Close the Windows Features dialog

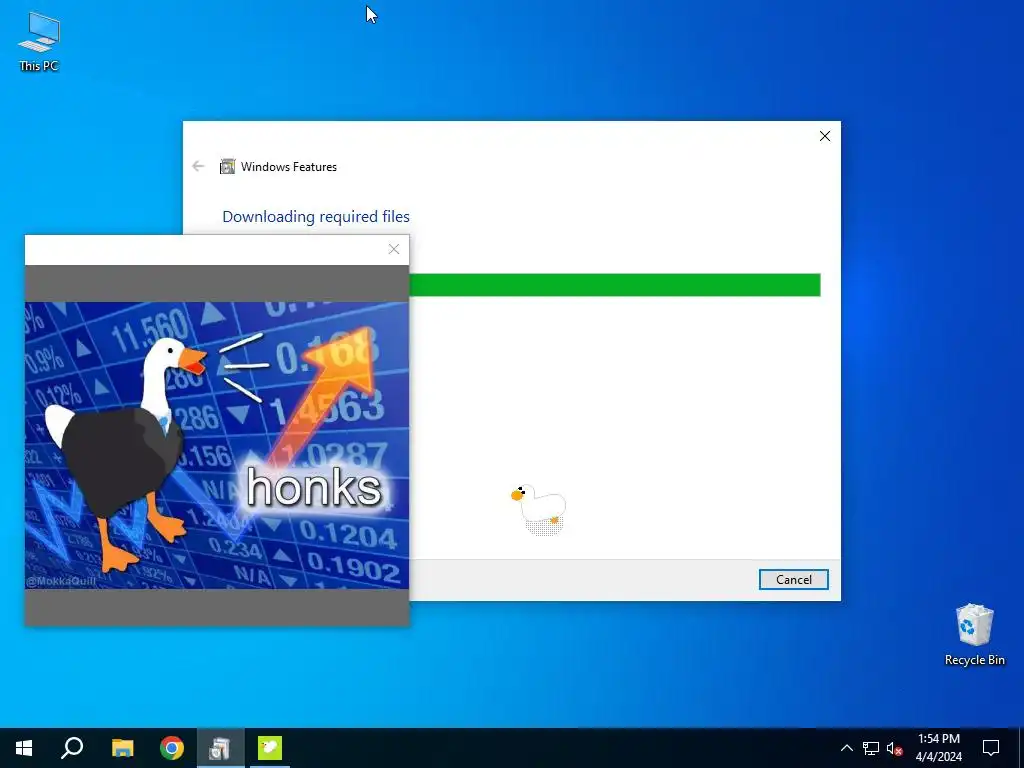pos(825,136)
